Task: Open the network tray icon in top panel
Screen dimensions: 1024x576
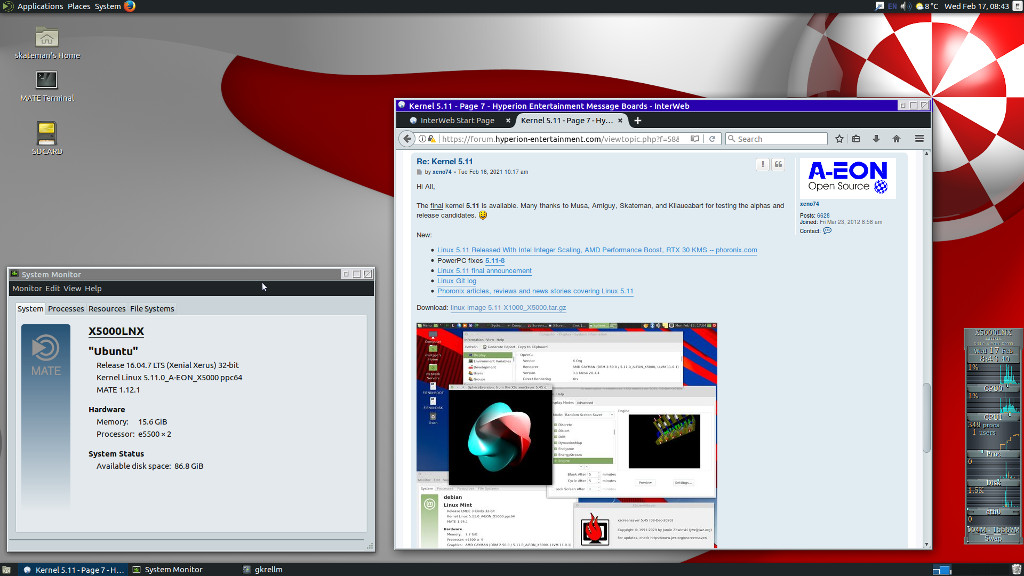Action: coord(880,6)
